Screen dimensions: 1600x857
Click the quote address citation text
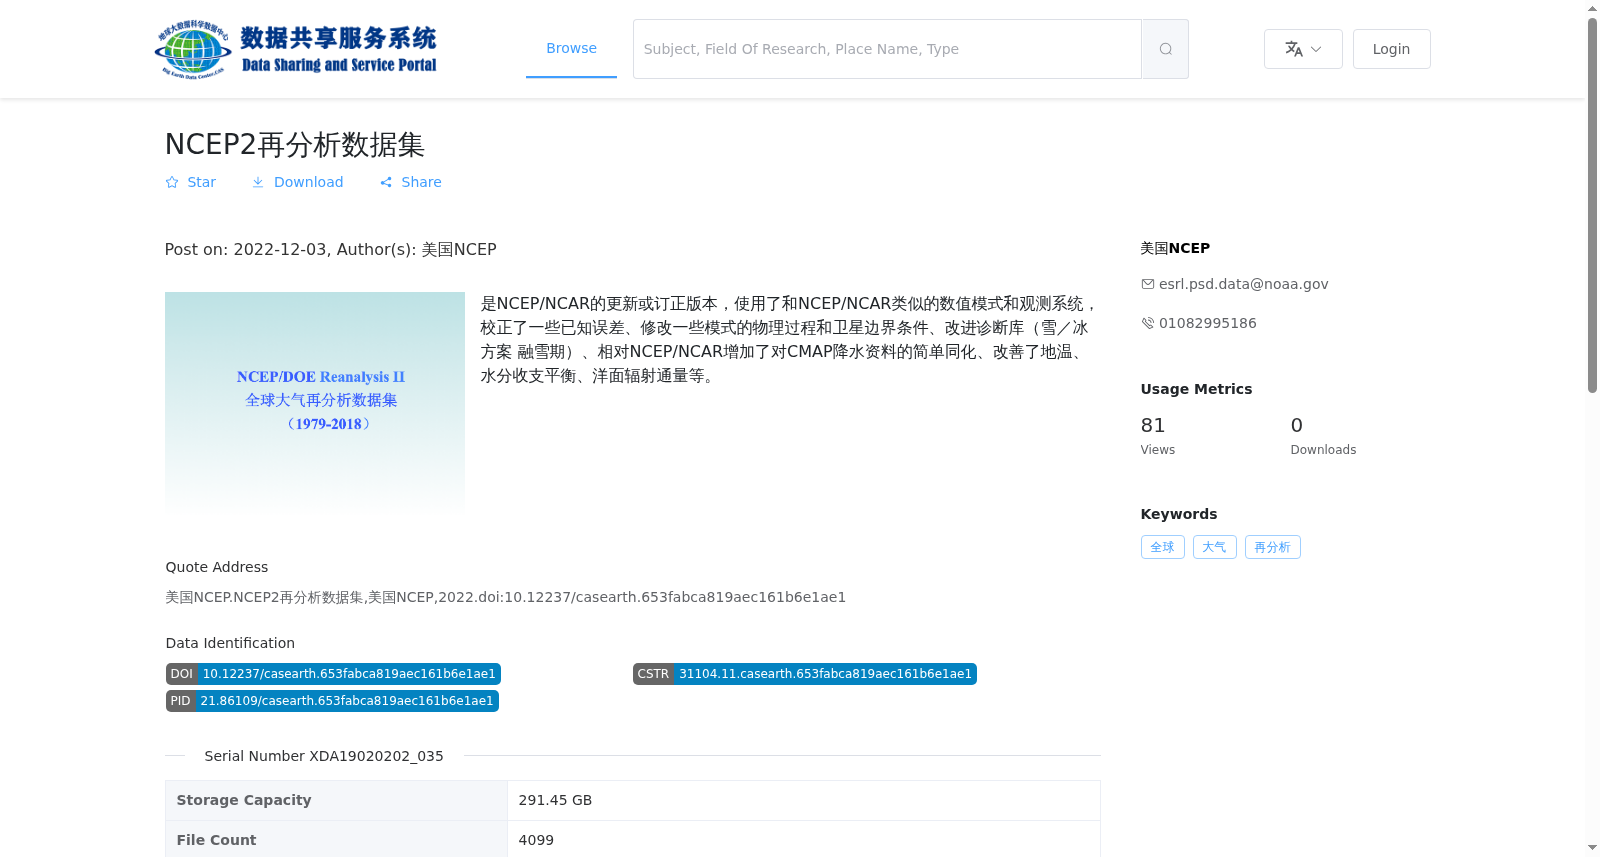(505, 597)
